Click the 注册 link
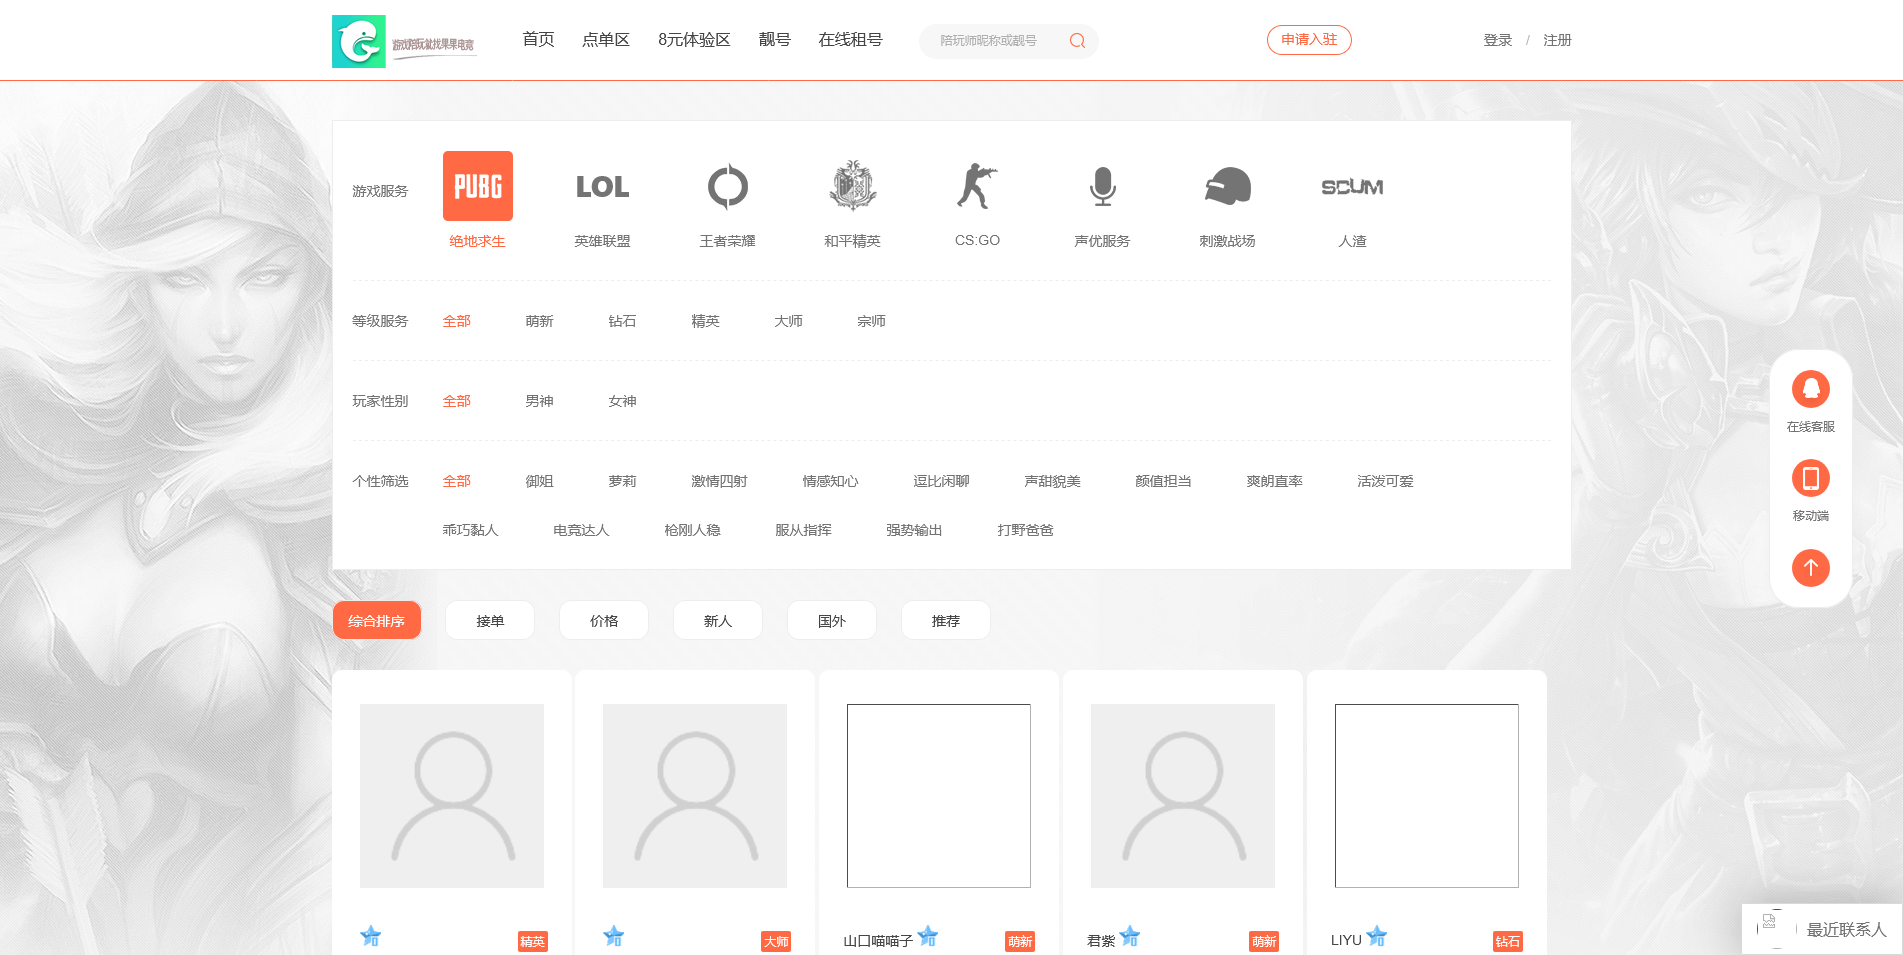The image size is (1903, 955). (x=1557, y=40)
